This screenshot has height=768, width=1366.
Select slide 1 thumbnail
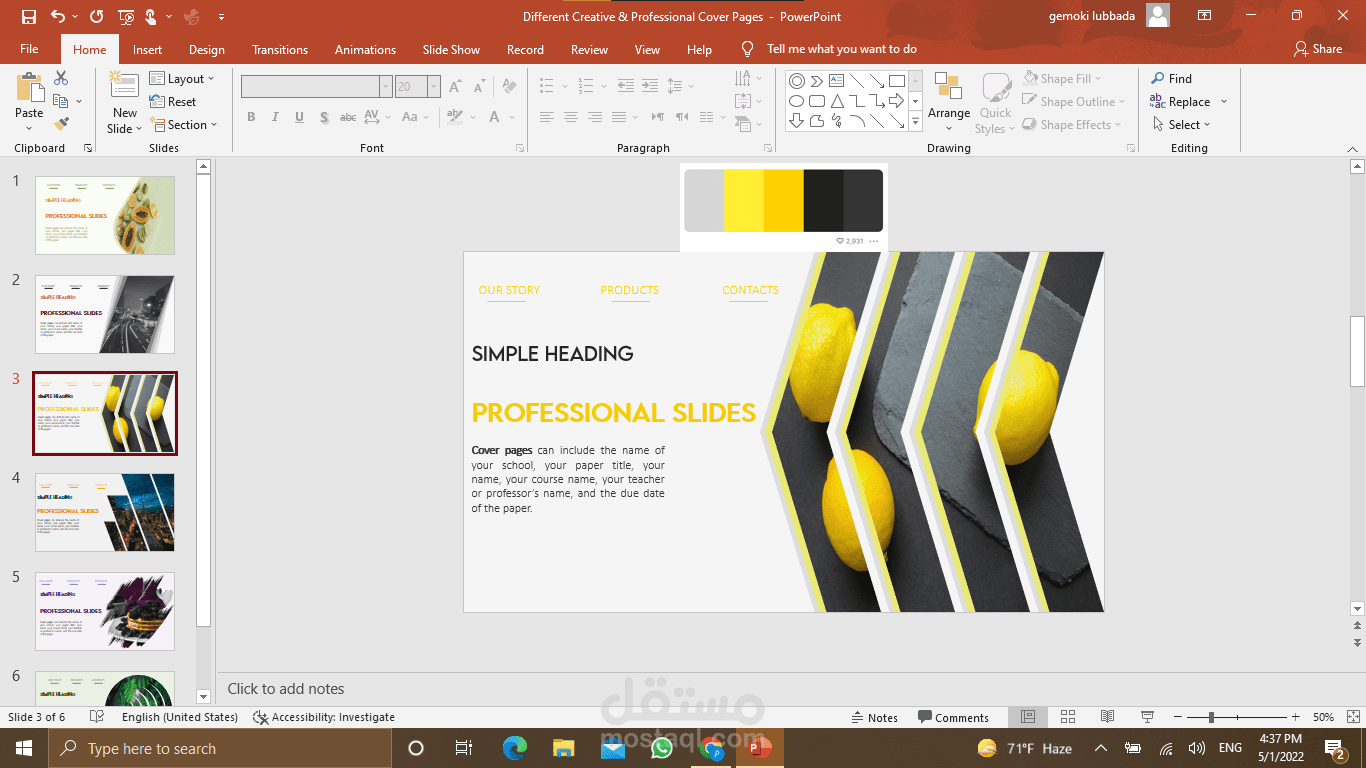point(105,215)
